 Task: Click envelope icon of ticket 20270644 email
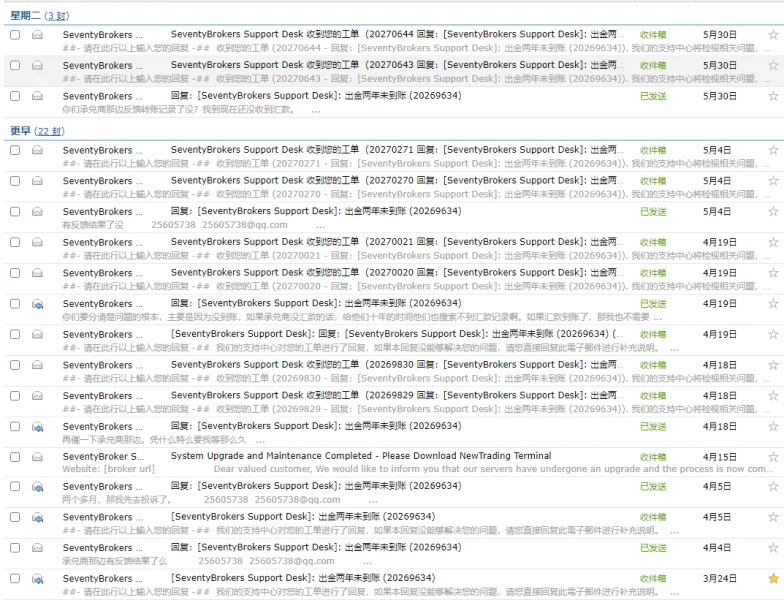[37, 35]
